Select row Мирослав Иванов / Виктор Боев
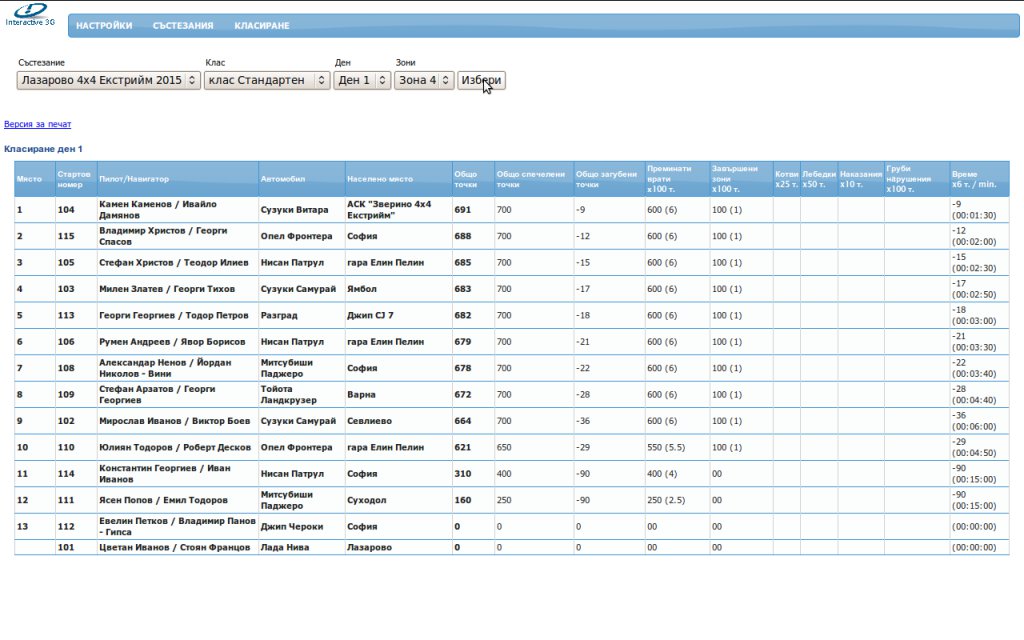Viewport: 1024px width, 640px height. point(512,421)
